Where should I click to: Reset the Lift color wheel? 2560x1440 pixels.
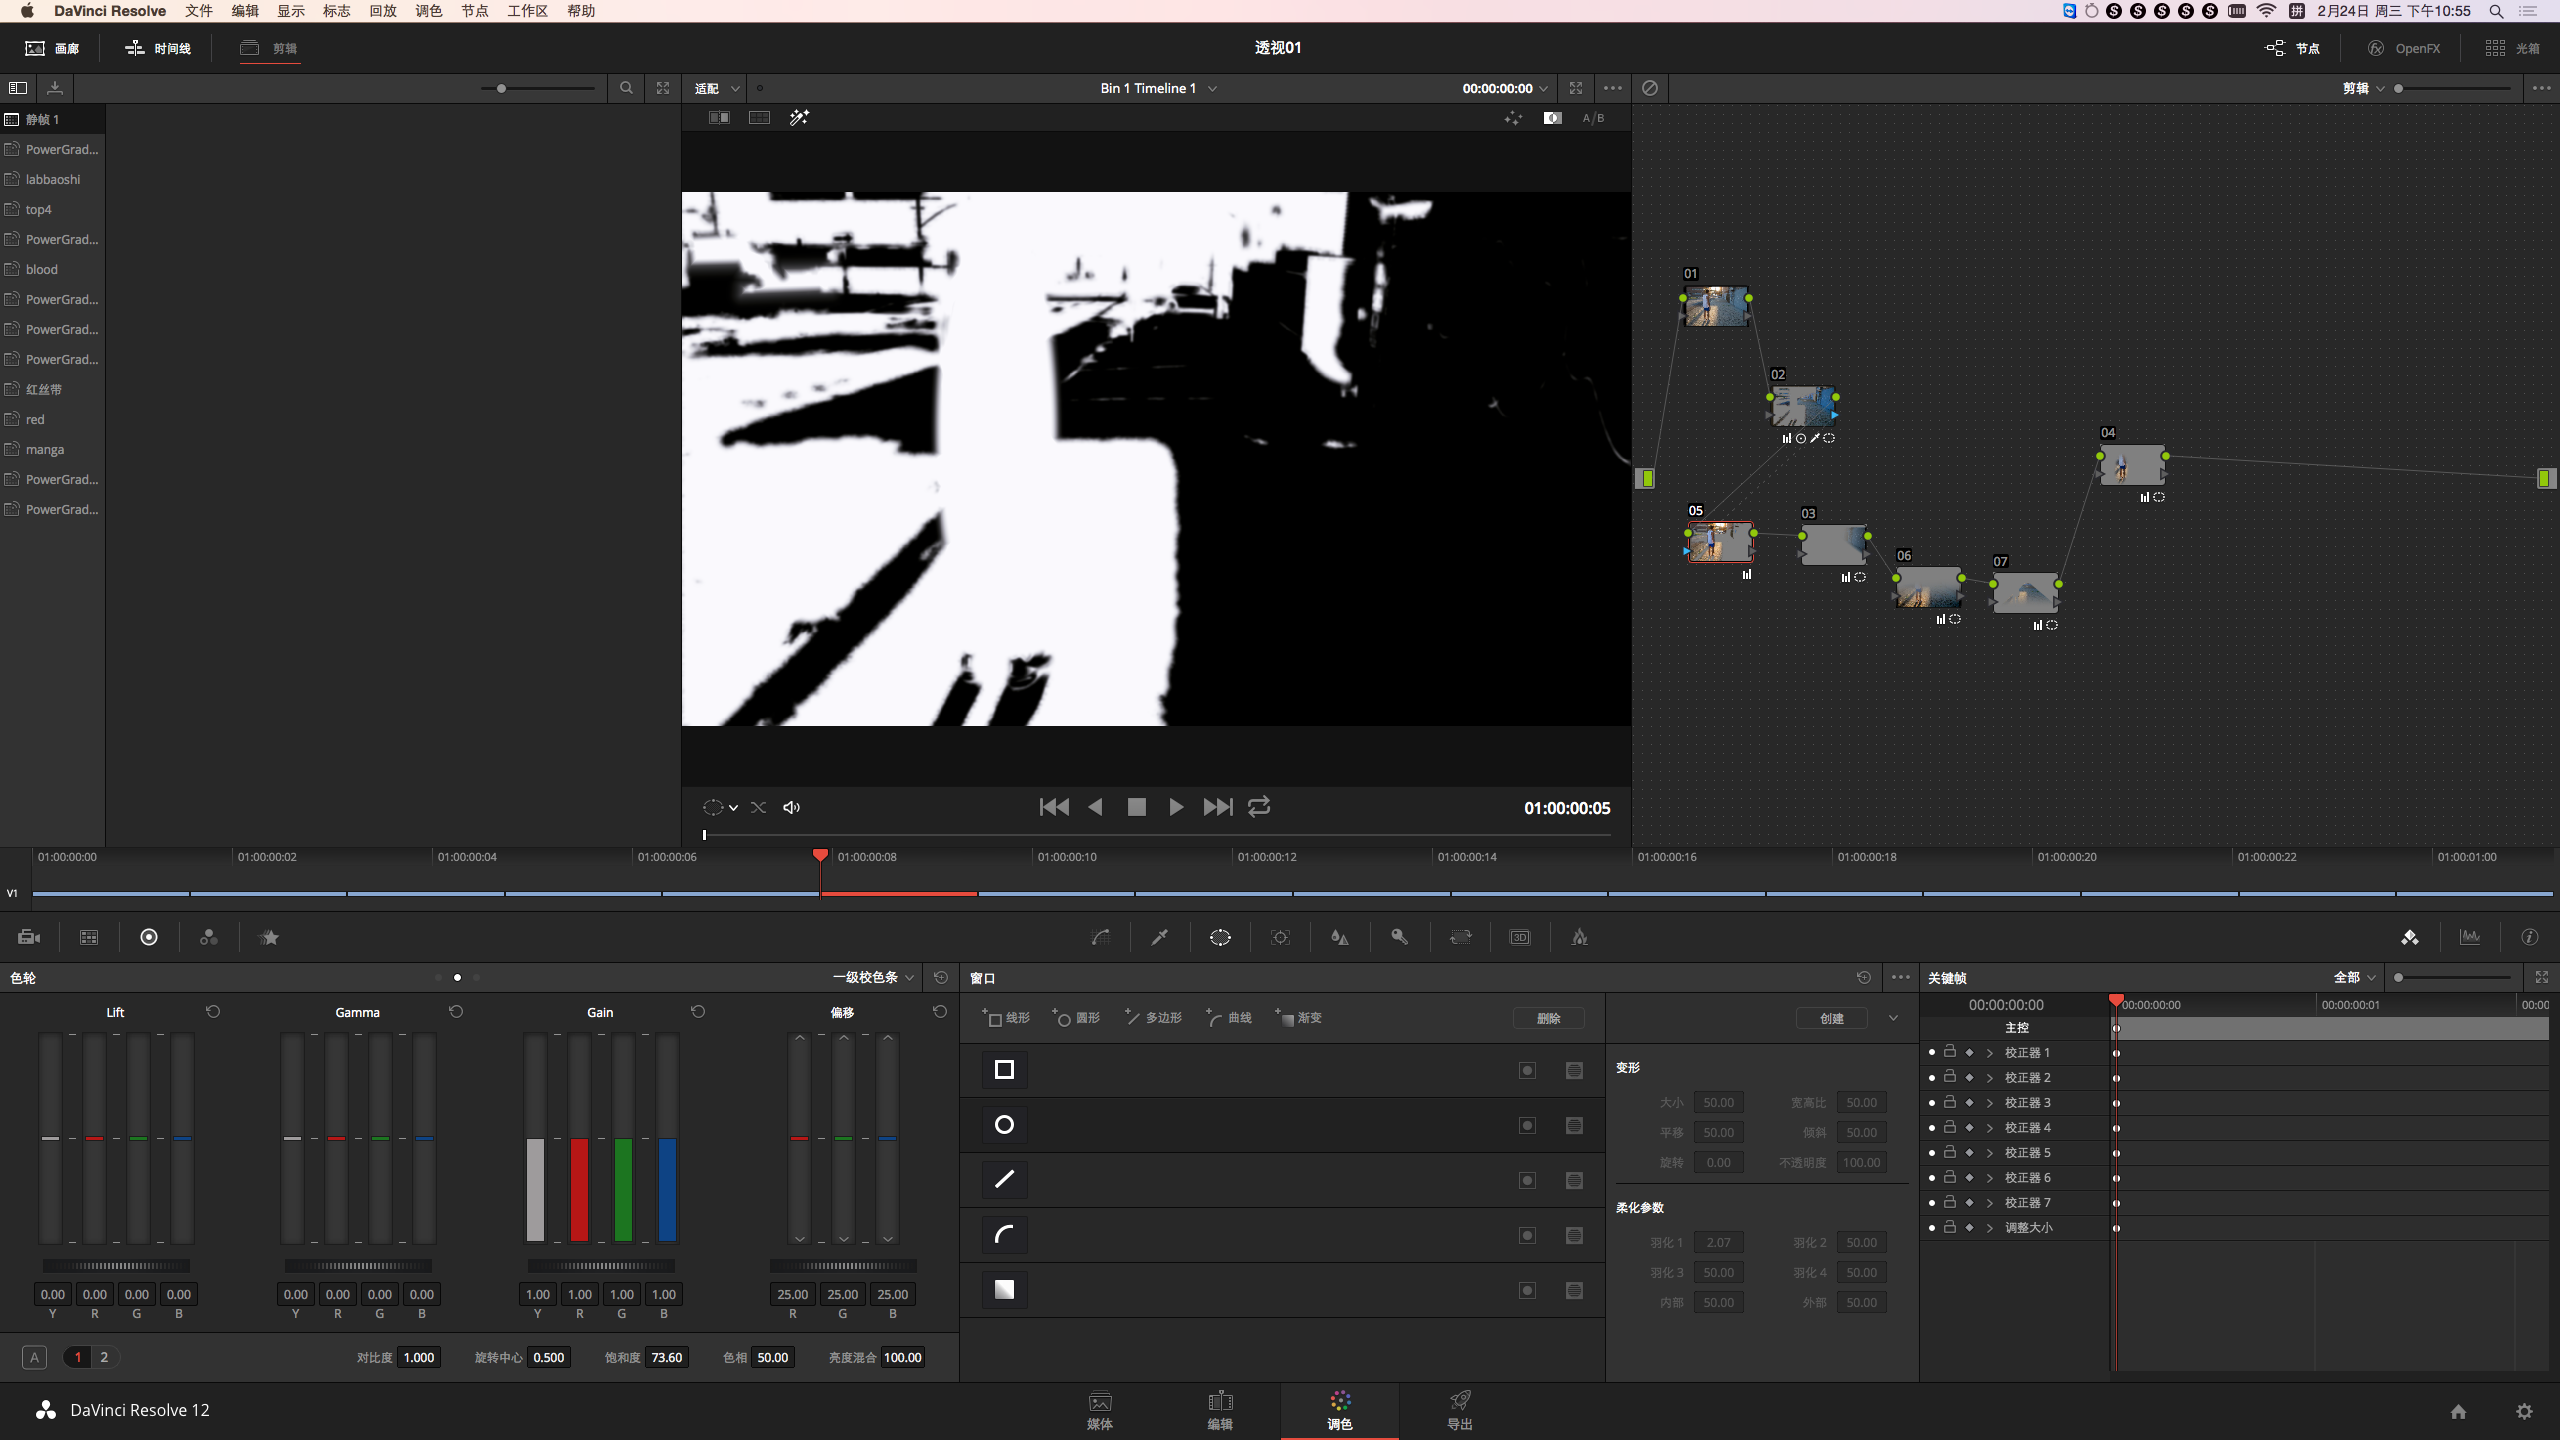click(x=213, y=1012)
